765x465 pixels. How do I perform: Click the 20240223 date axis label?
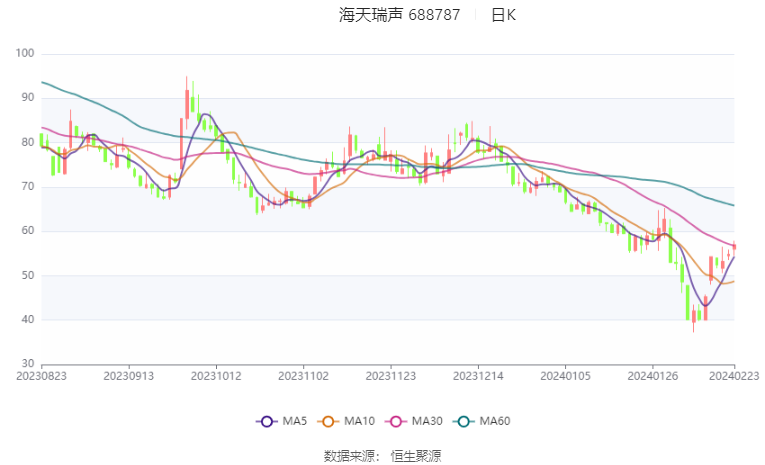point(734,376)
